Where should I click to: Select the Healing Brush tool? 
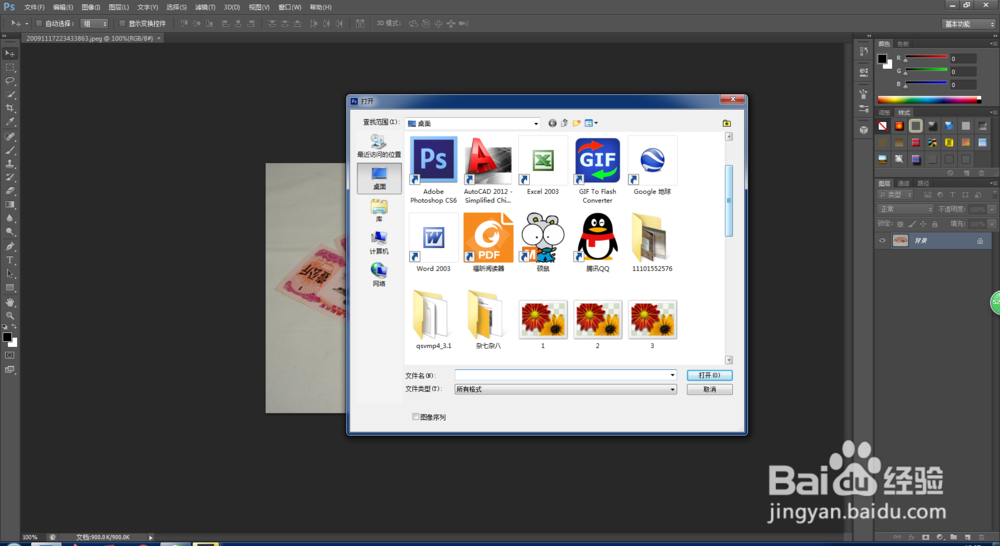(x=10, y=136)
